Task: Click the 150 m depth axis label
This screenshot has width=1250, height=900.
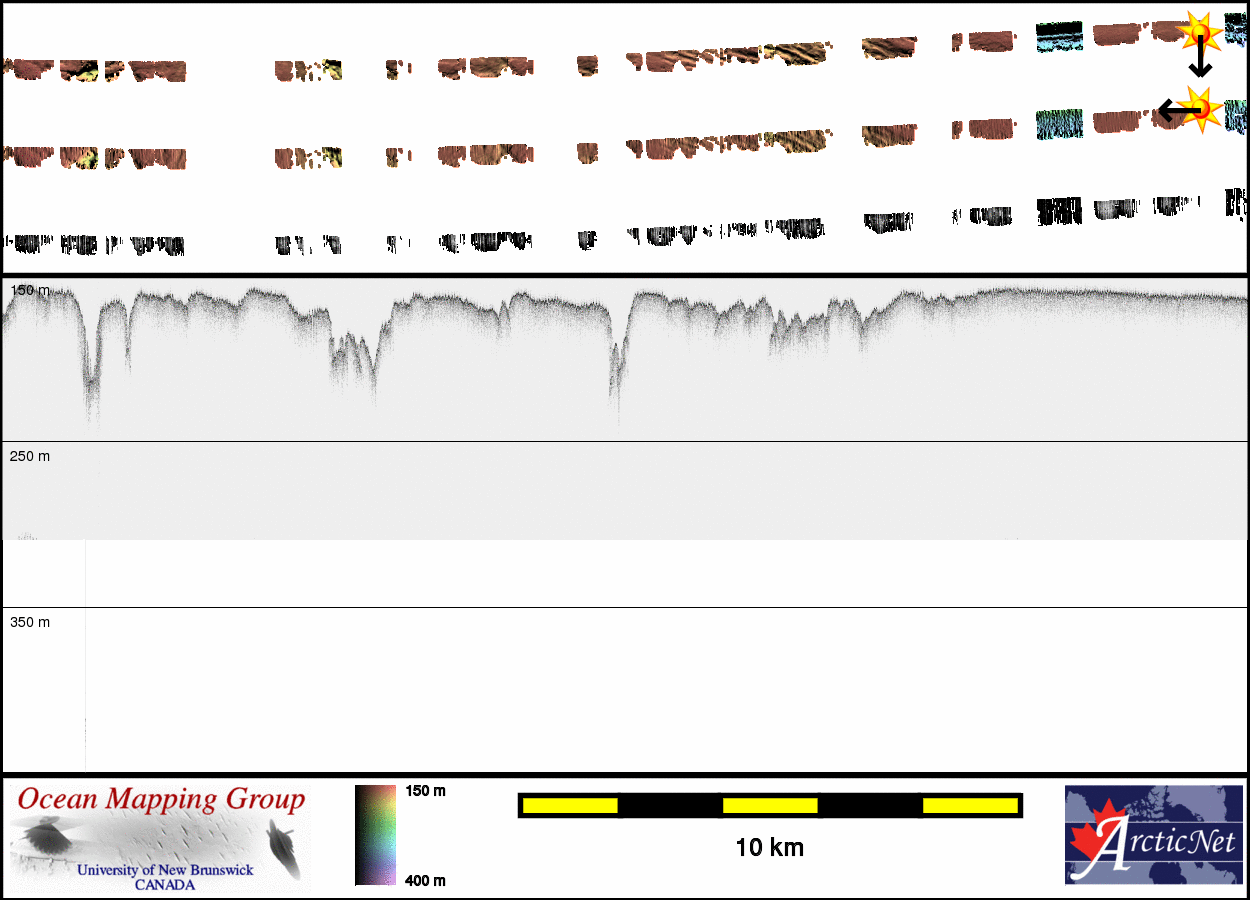Action: (x=29, y=290)
